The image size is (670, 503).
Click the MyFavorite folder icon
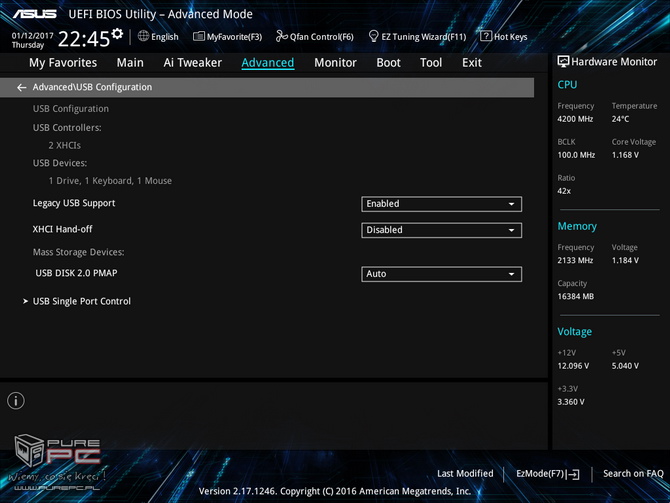click(199, 36)
